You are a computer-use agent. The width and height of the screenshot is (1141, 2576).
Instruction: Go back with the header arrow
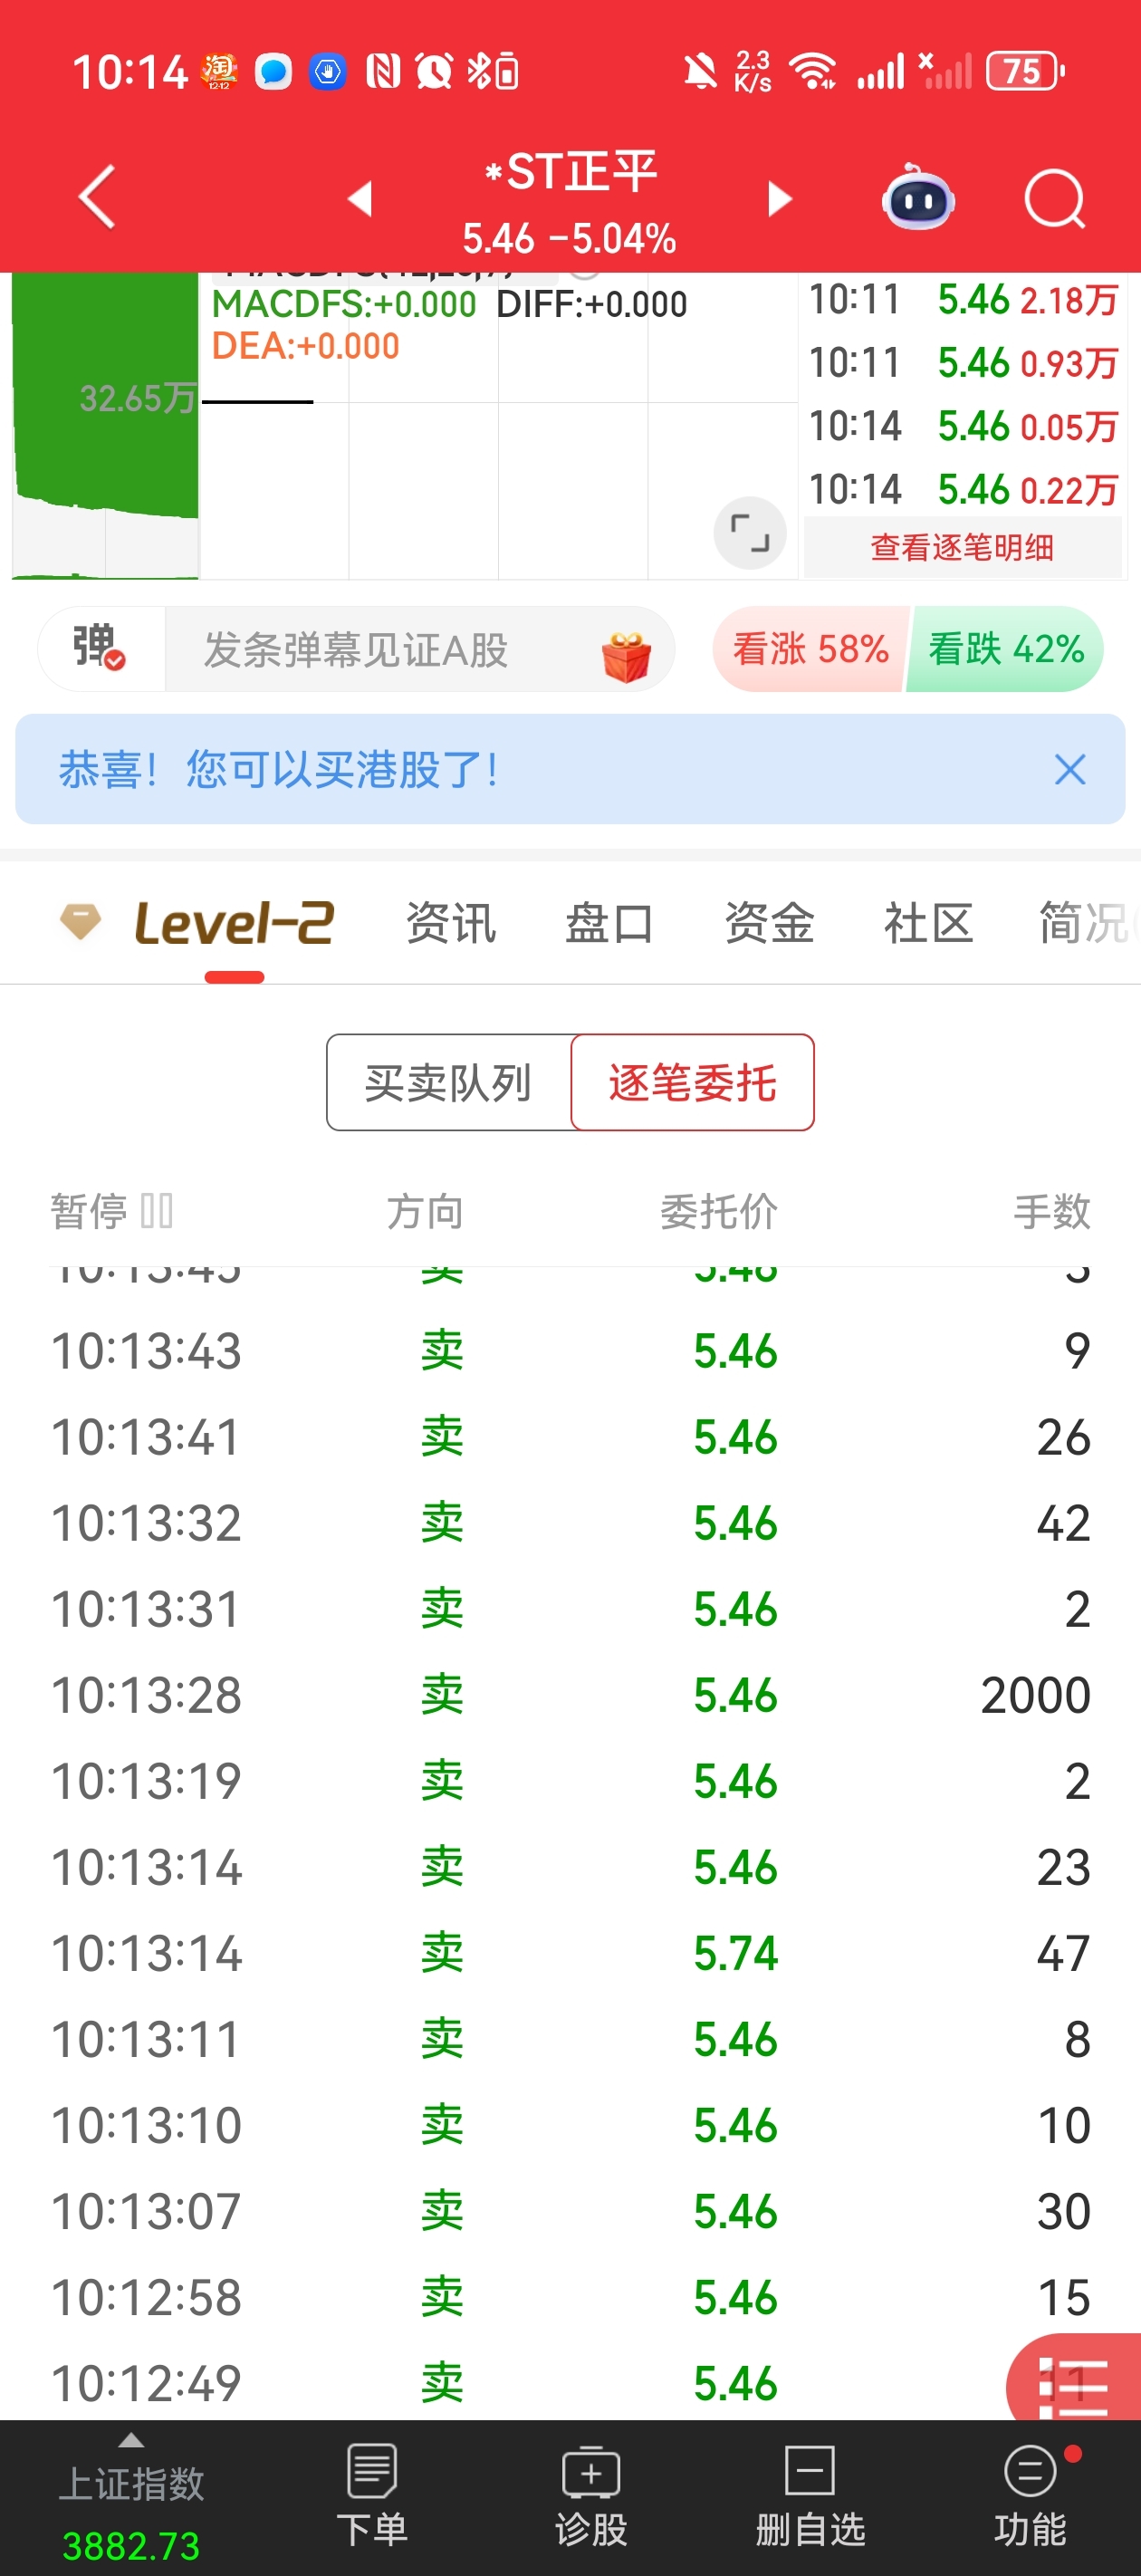tap(97, 197)
